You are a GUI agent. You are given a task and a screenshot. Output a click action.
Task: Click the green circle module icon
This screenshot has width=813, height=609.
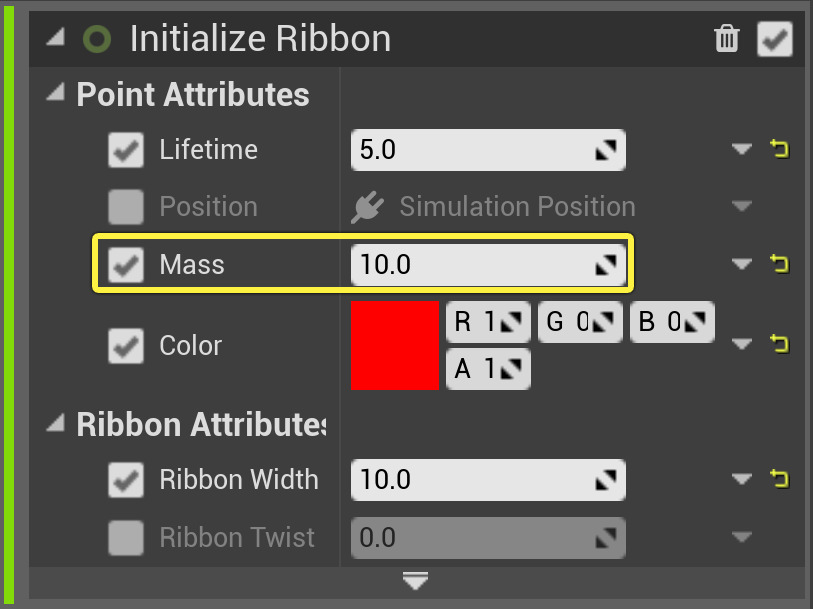[97, 39]
